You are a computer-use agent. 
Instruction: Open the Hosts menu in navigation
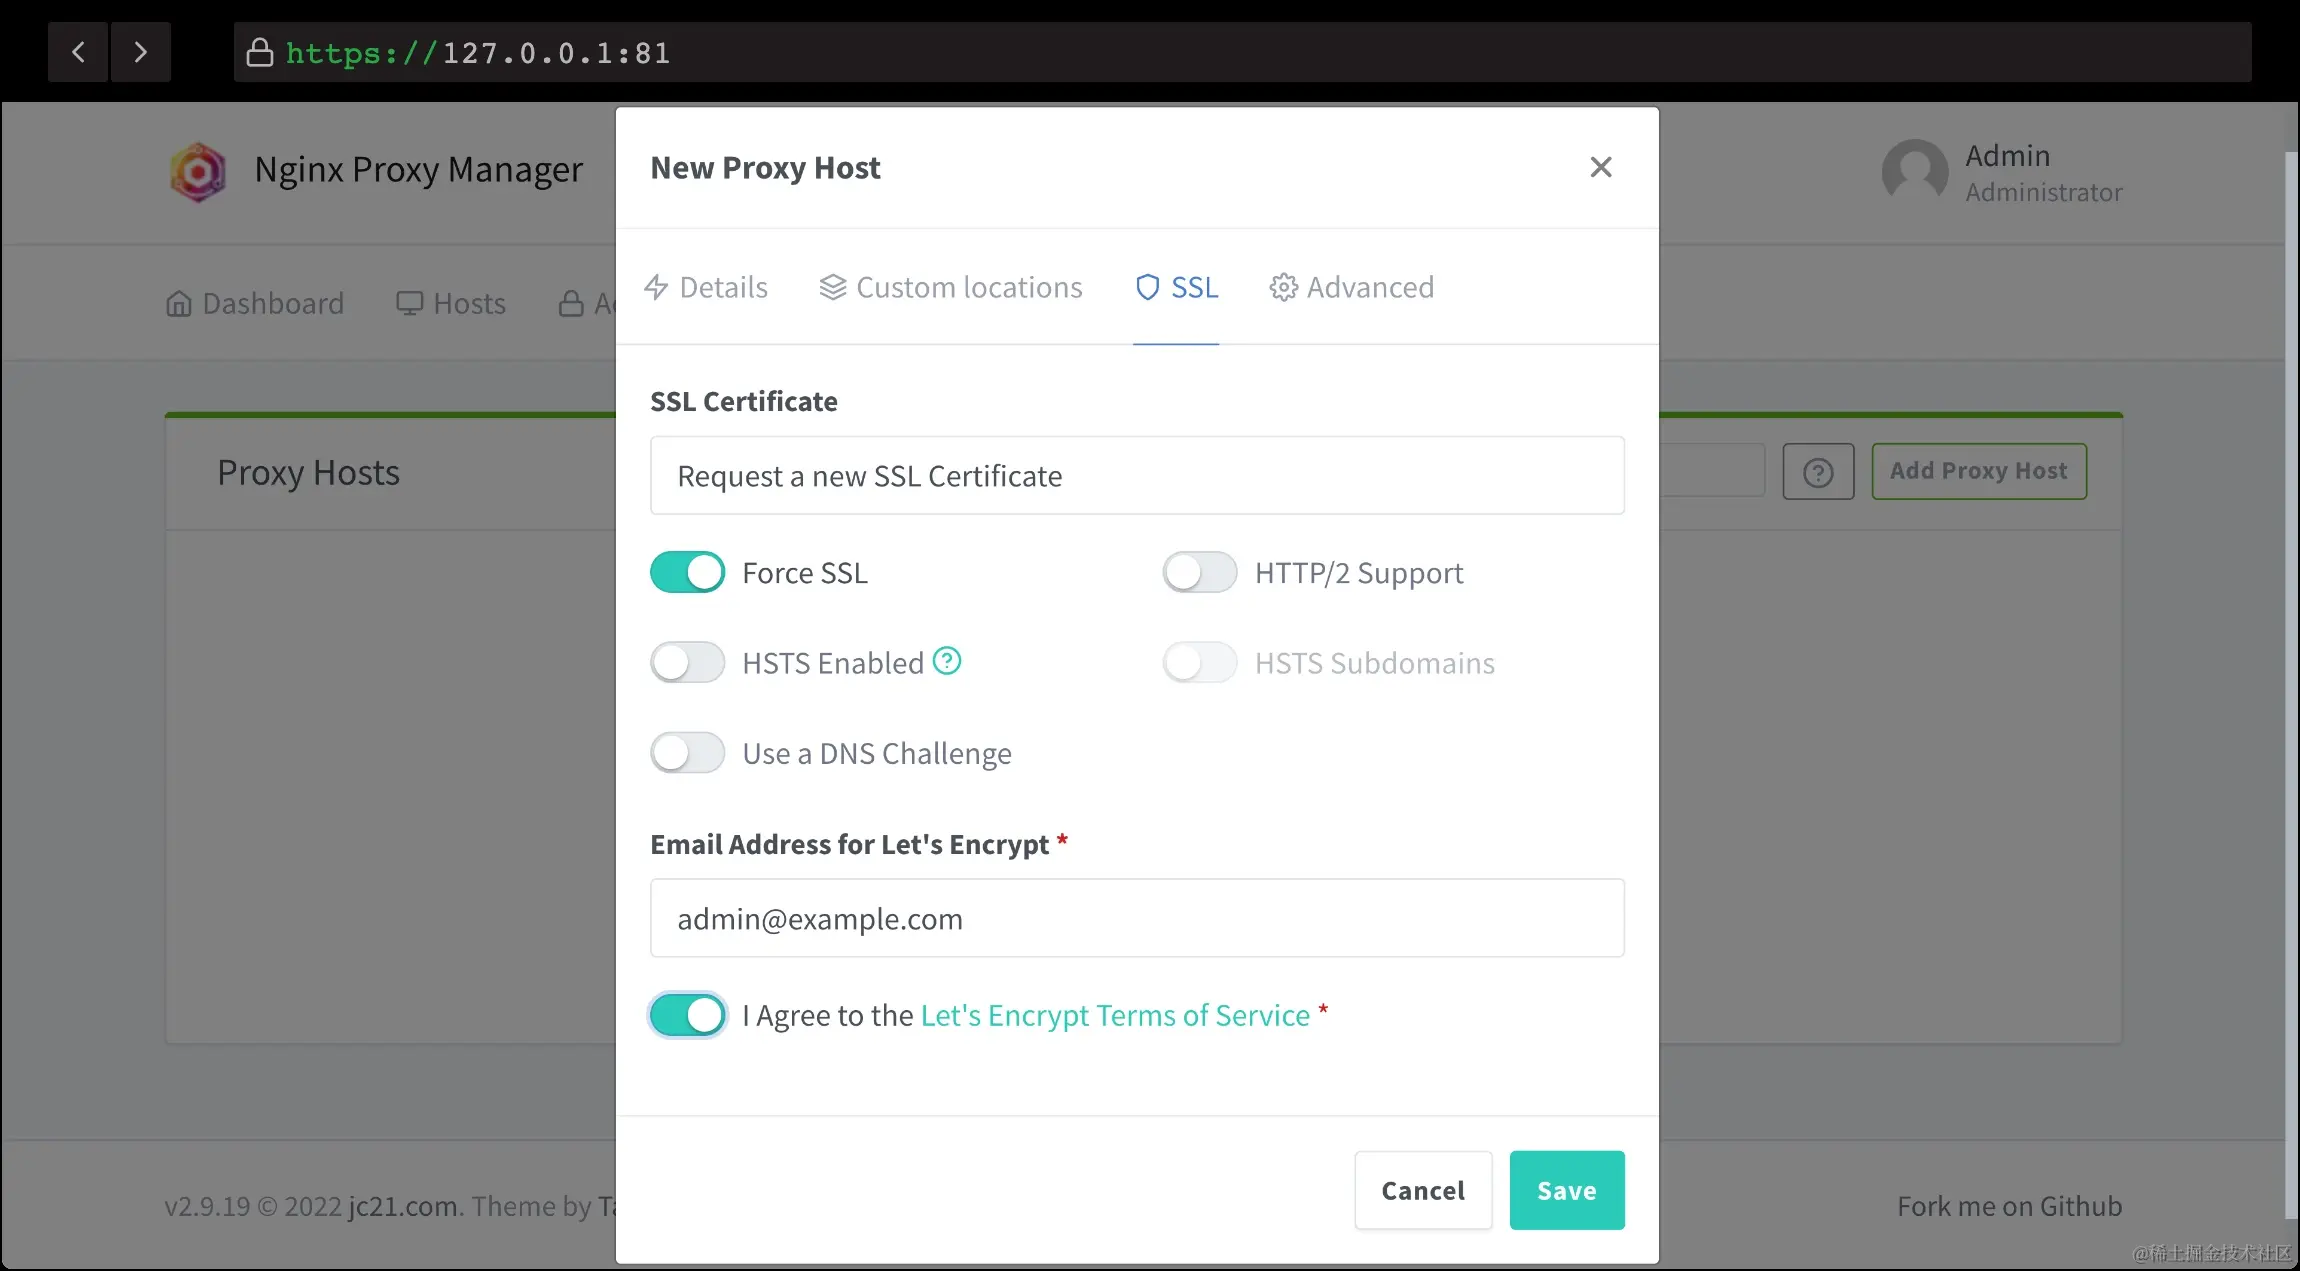tap(451, 304)
